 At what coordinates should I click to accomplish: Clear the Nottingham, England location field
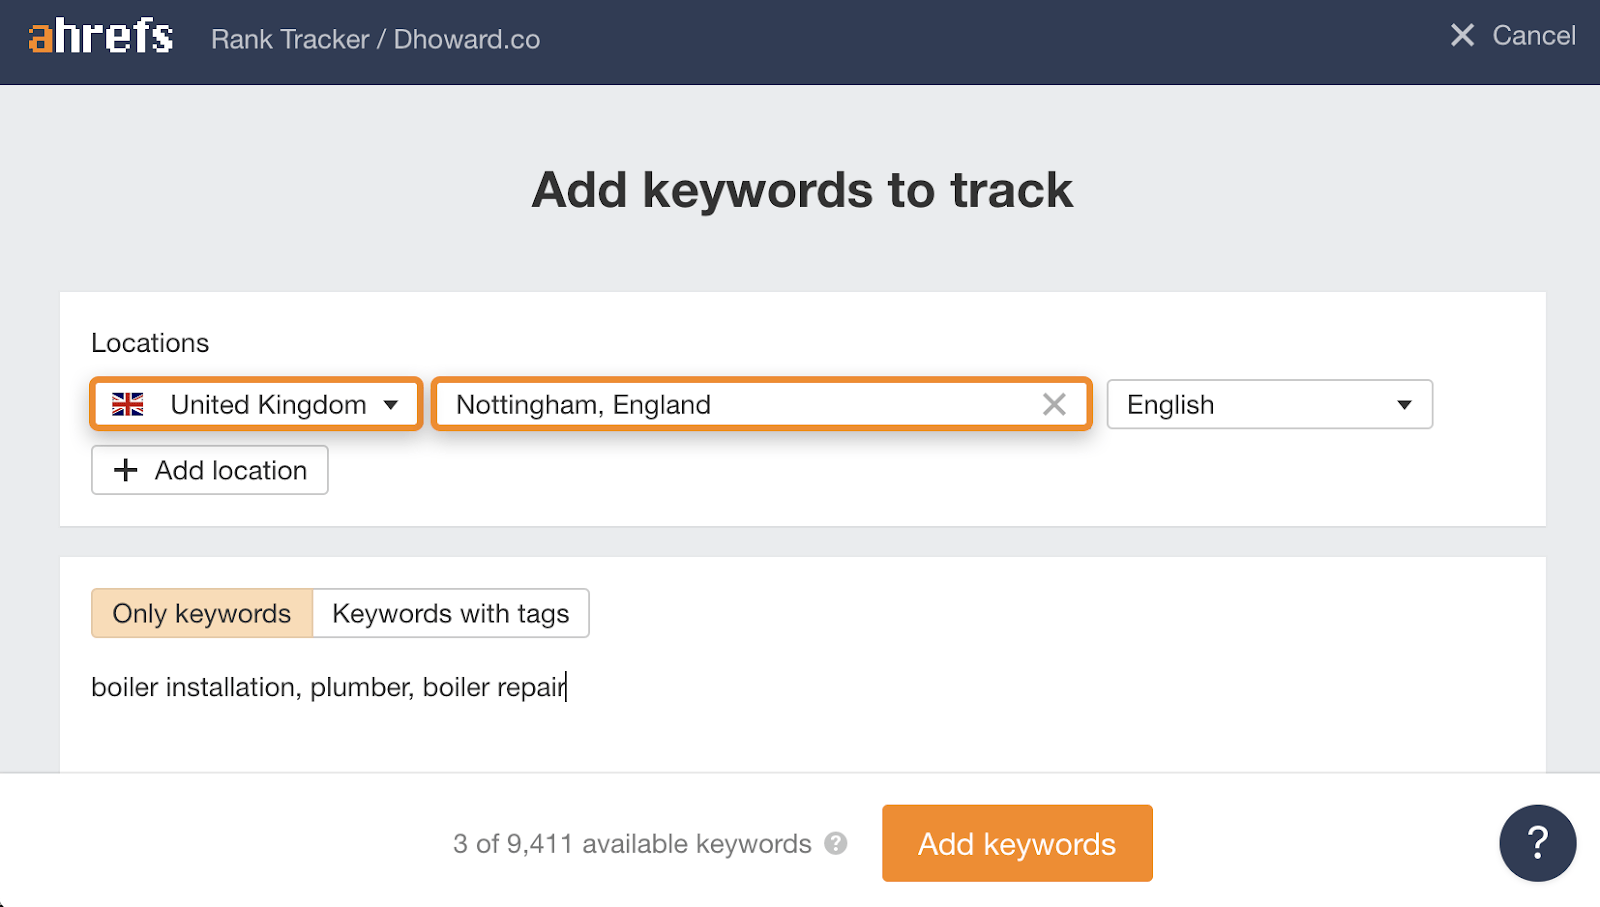(1054, 404)
